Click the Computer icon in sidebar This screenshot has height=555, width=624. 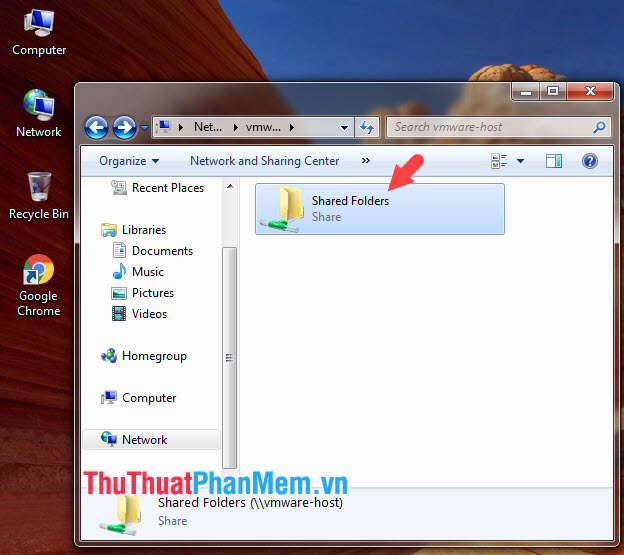point(108,397)
